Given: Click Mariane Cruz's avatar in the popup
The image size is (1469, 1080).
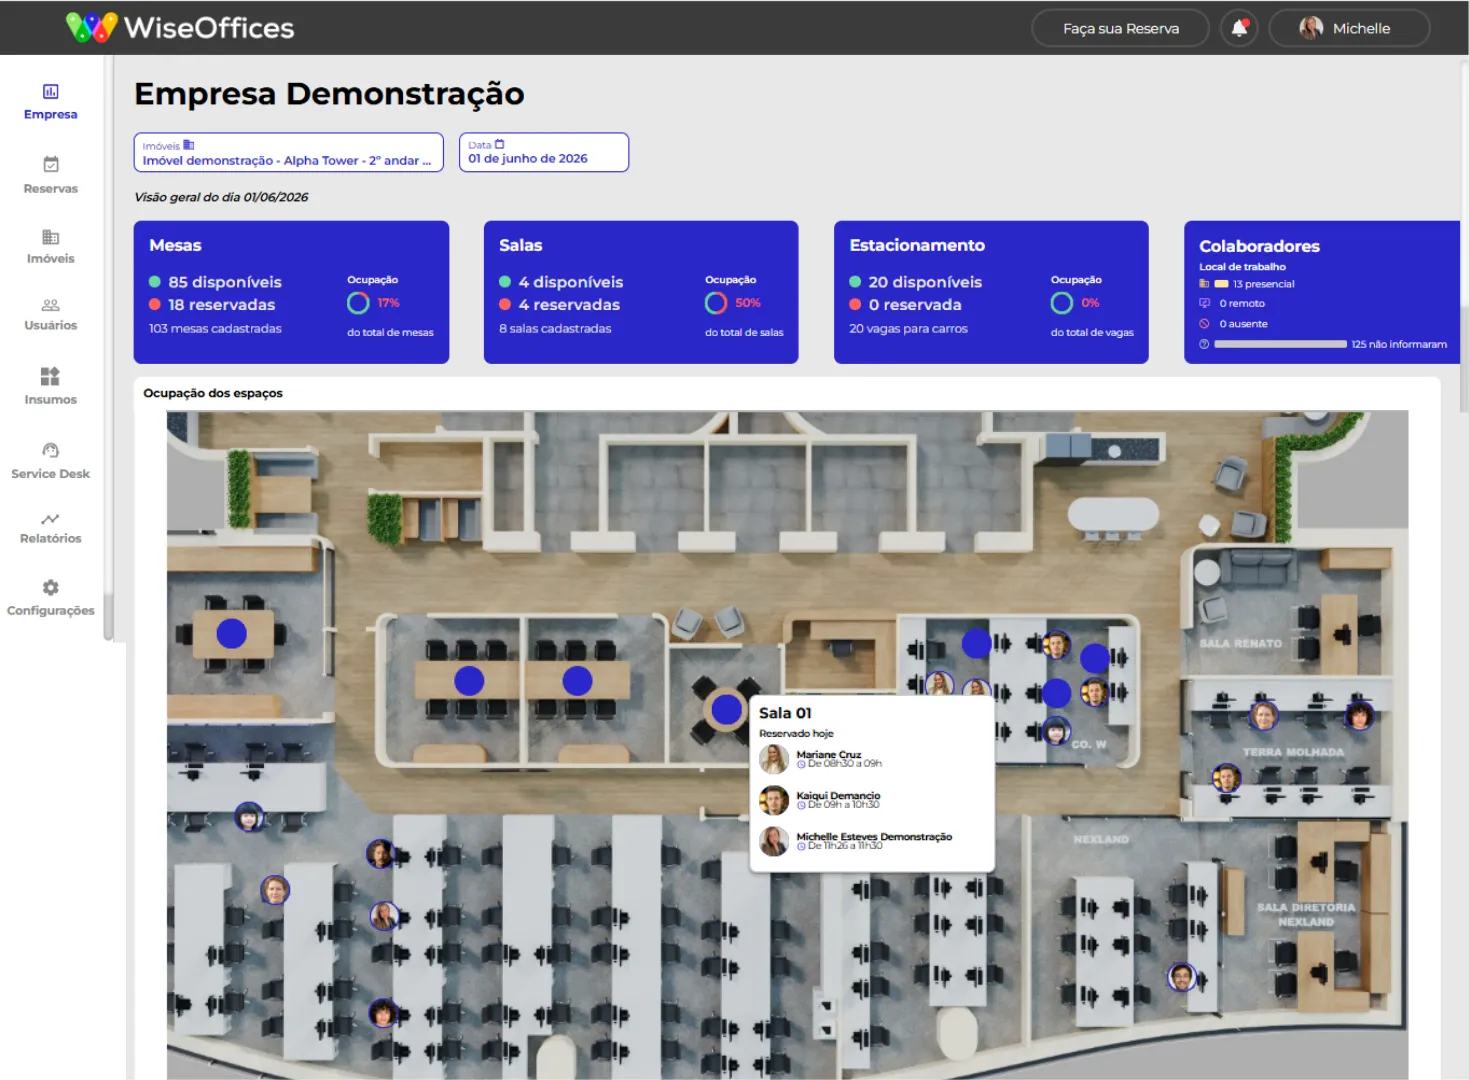Looking at the screenshot, I should pyautogui.click(x=774, y=759).
